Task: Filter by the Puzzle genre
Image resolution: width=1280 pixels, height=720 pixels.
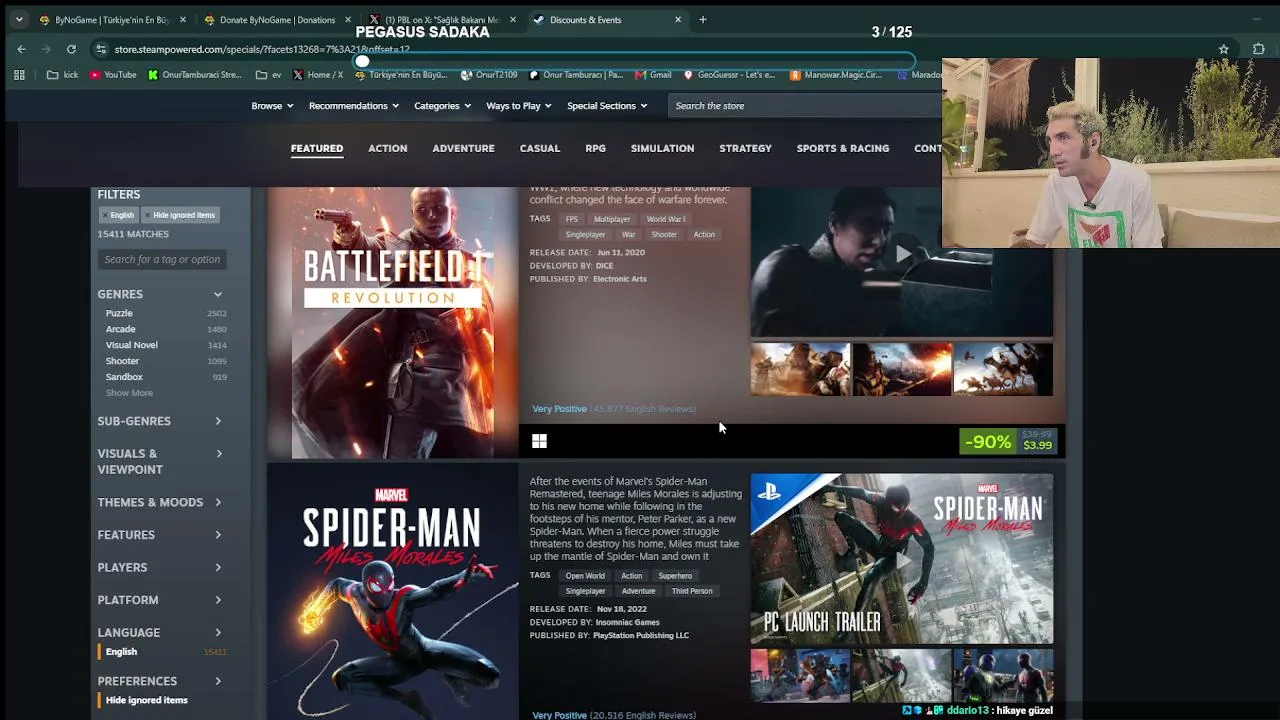Action: 119,313
